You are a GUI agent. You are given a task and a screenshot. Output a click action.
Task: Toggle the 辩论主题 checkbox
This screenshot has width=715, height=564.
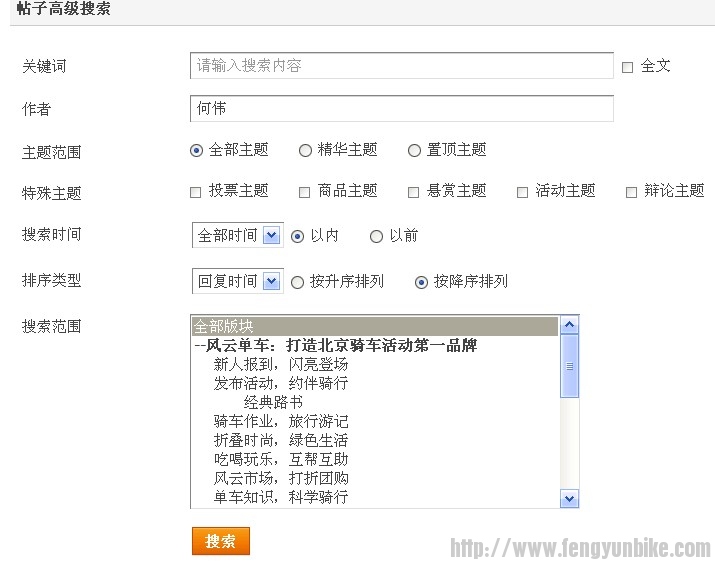point(631,192)
